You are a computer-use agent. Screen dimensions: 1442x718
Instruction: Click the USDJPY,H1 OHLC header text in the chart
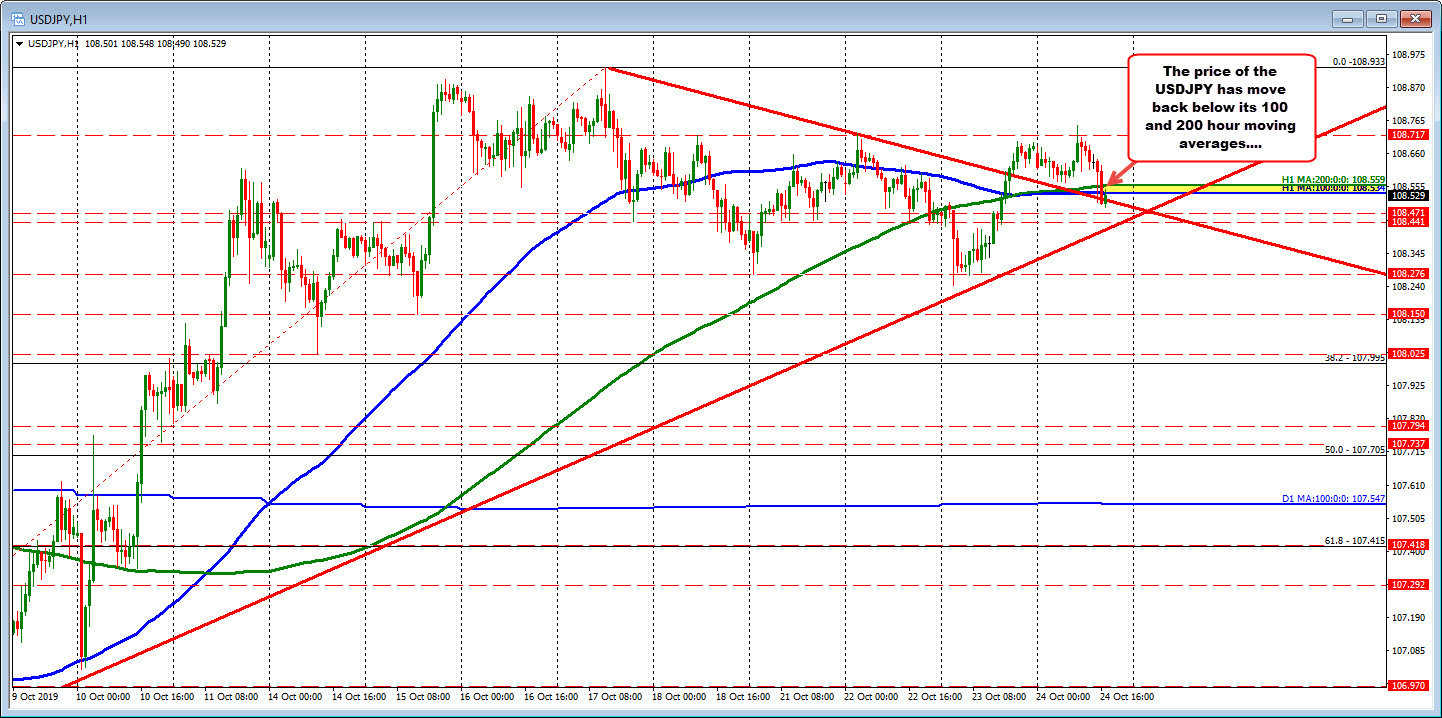(x=126, y=44)
